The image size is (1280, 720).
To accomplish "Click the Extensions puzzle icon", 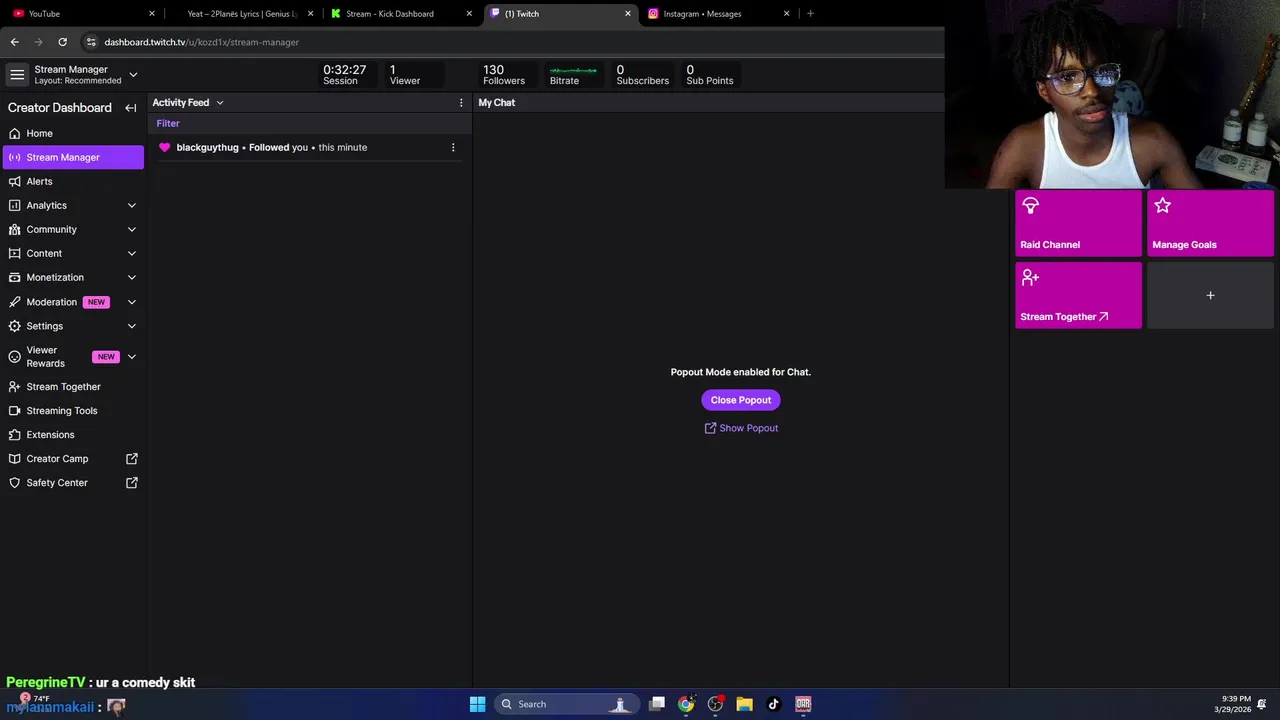I will click(x=14, y=434).
